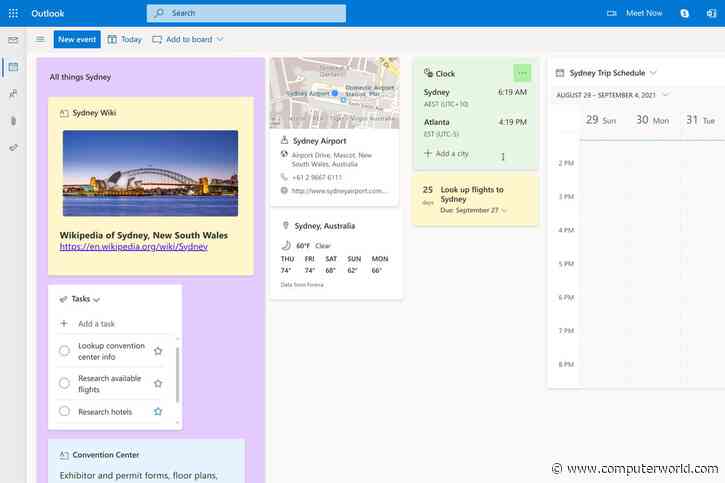
Task: Select the 31 Tue day header
Action: (x=700, y=120)
